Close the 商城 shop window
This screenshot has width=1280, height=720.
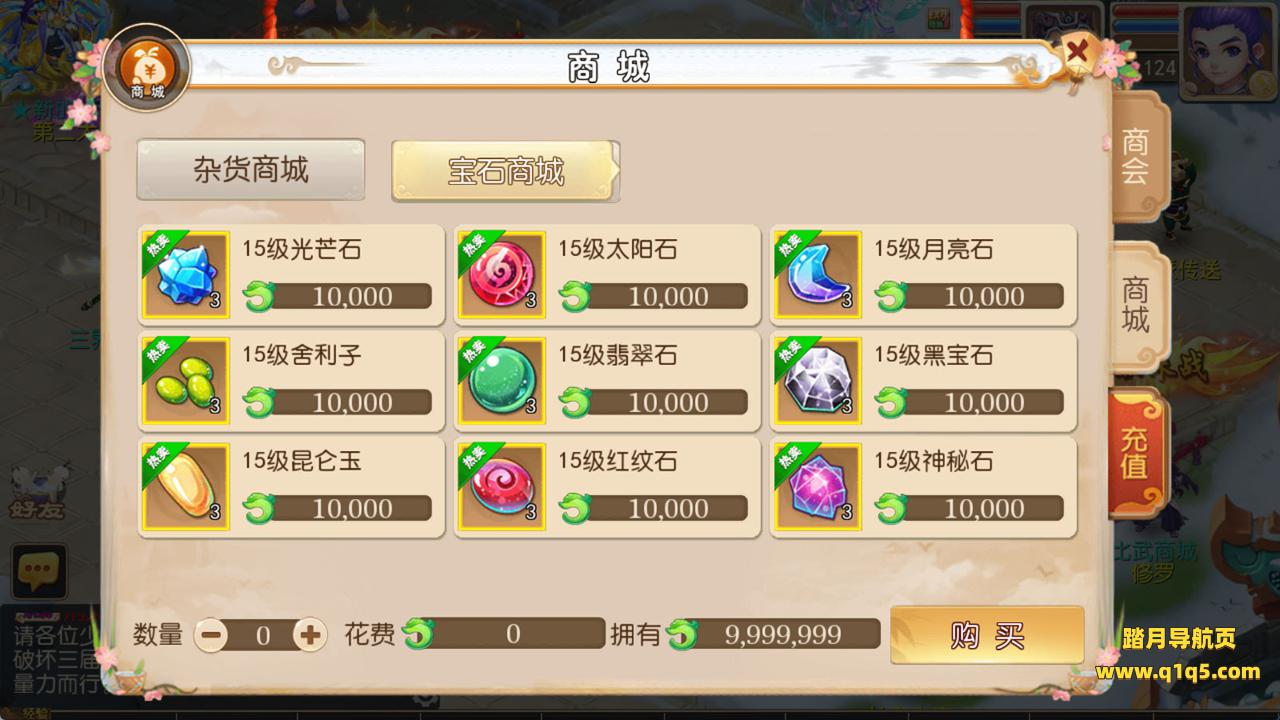point(1078,52)
